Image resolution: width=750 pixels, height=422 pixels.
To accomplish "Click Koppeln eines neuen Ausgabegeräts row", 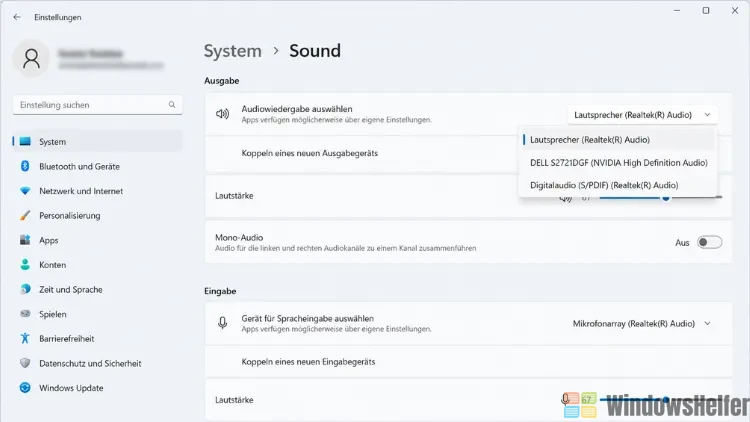I will (x=468, y=154).
